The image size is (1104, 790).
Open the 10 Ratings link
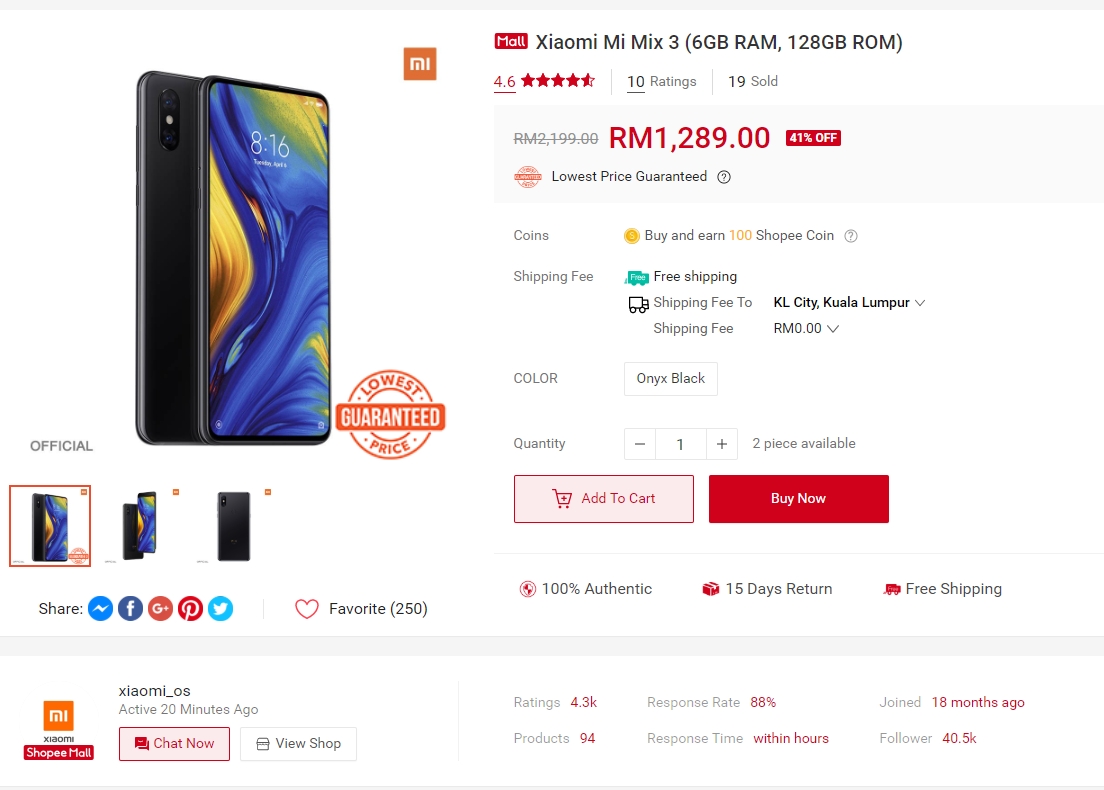[662, 82]
